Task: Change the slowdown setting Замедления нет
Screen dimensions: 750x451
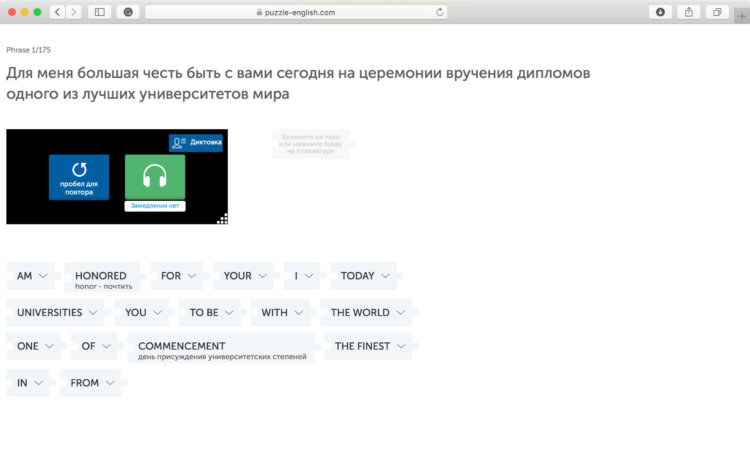Action: [155, 206]
